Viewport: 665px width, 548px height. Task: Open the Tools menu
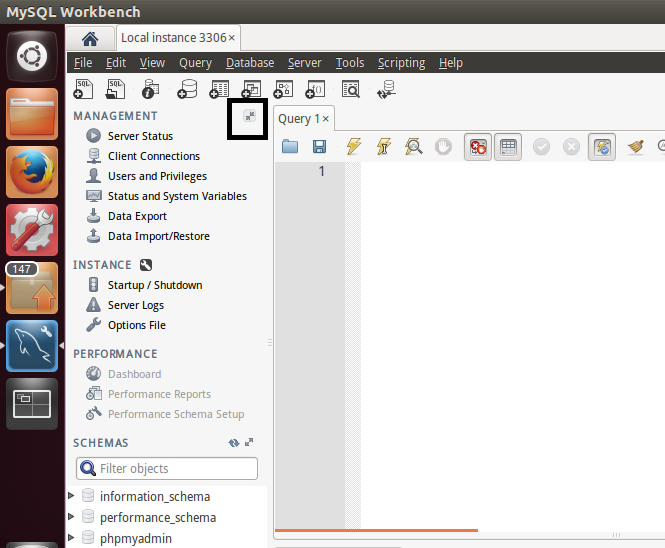pos(350,63)
